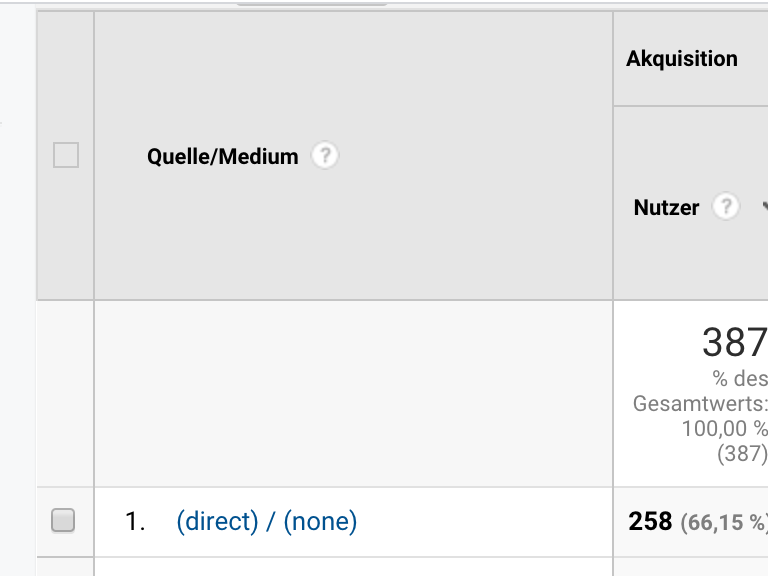Open the (direct) / (none) source link

(266, 521)
